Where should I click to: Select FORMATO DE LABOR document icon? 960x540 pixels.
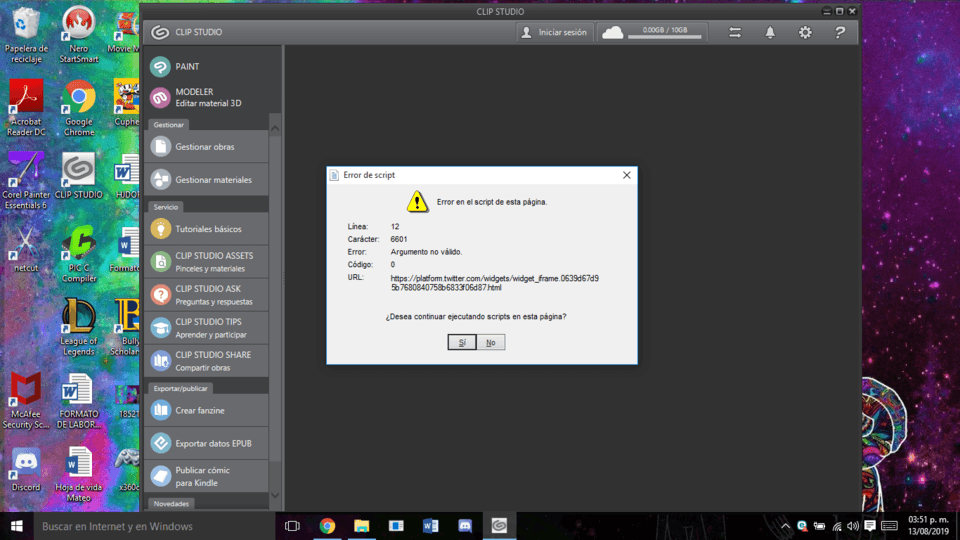tap(78, 400)
